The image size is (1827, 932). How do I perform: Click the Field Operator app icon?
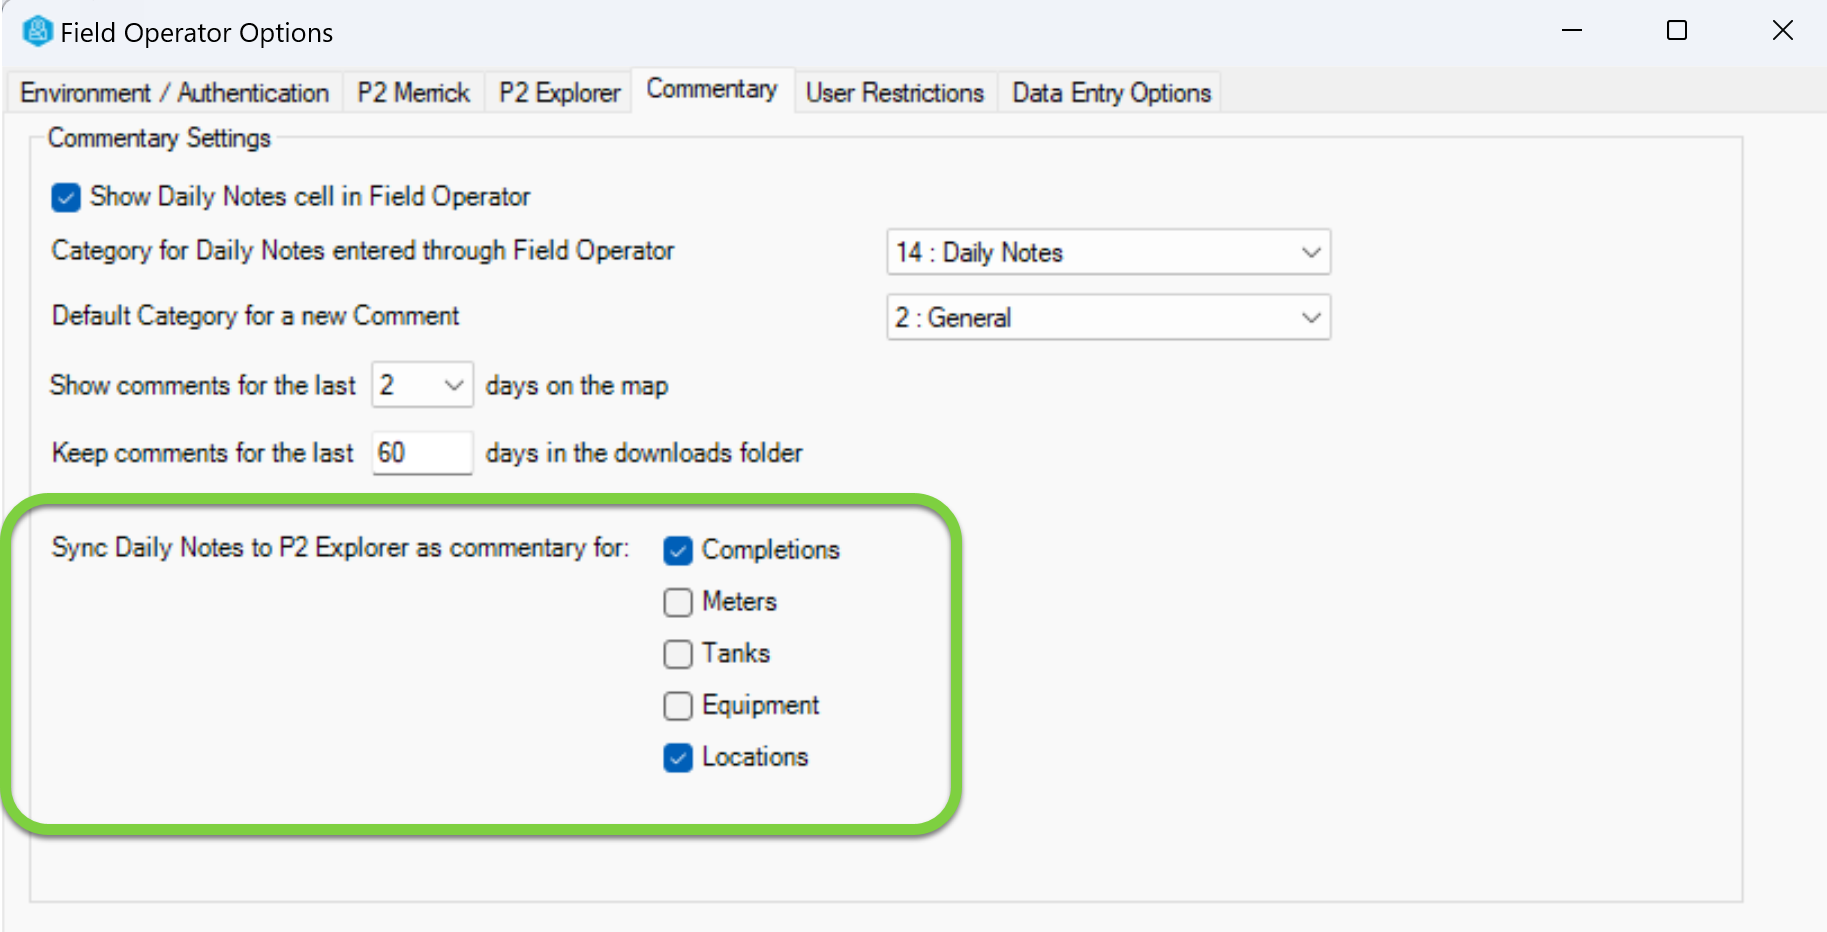click(37, 32)
